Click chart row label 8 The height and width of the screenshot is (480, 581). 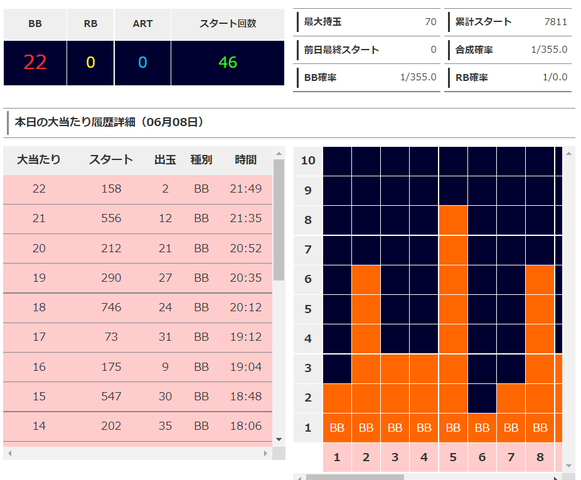tap(308, 220)
